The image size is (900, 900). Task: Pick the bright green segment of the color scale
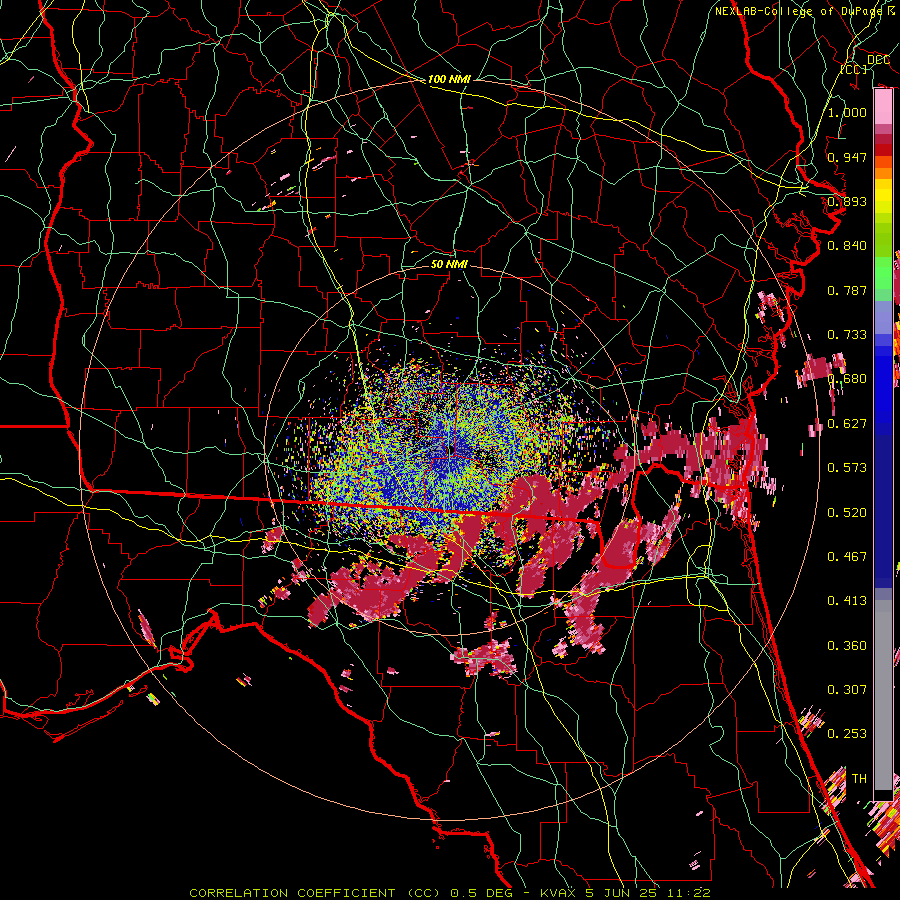point(883,272)
